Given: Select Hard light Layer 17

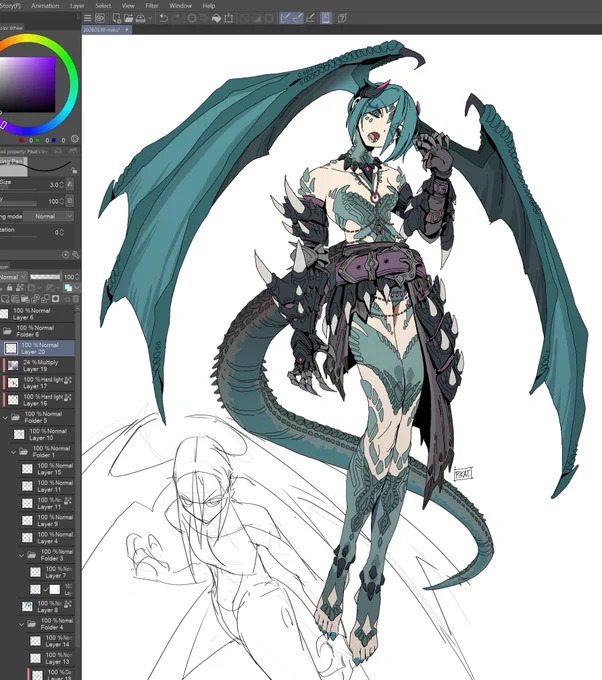Looking at the screenshot, I should click(x=38, y=382).
